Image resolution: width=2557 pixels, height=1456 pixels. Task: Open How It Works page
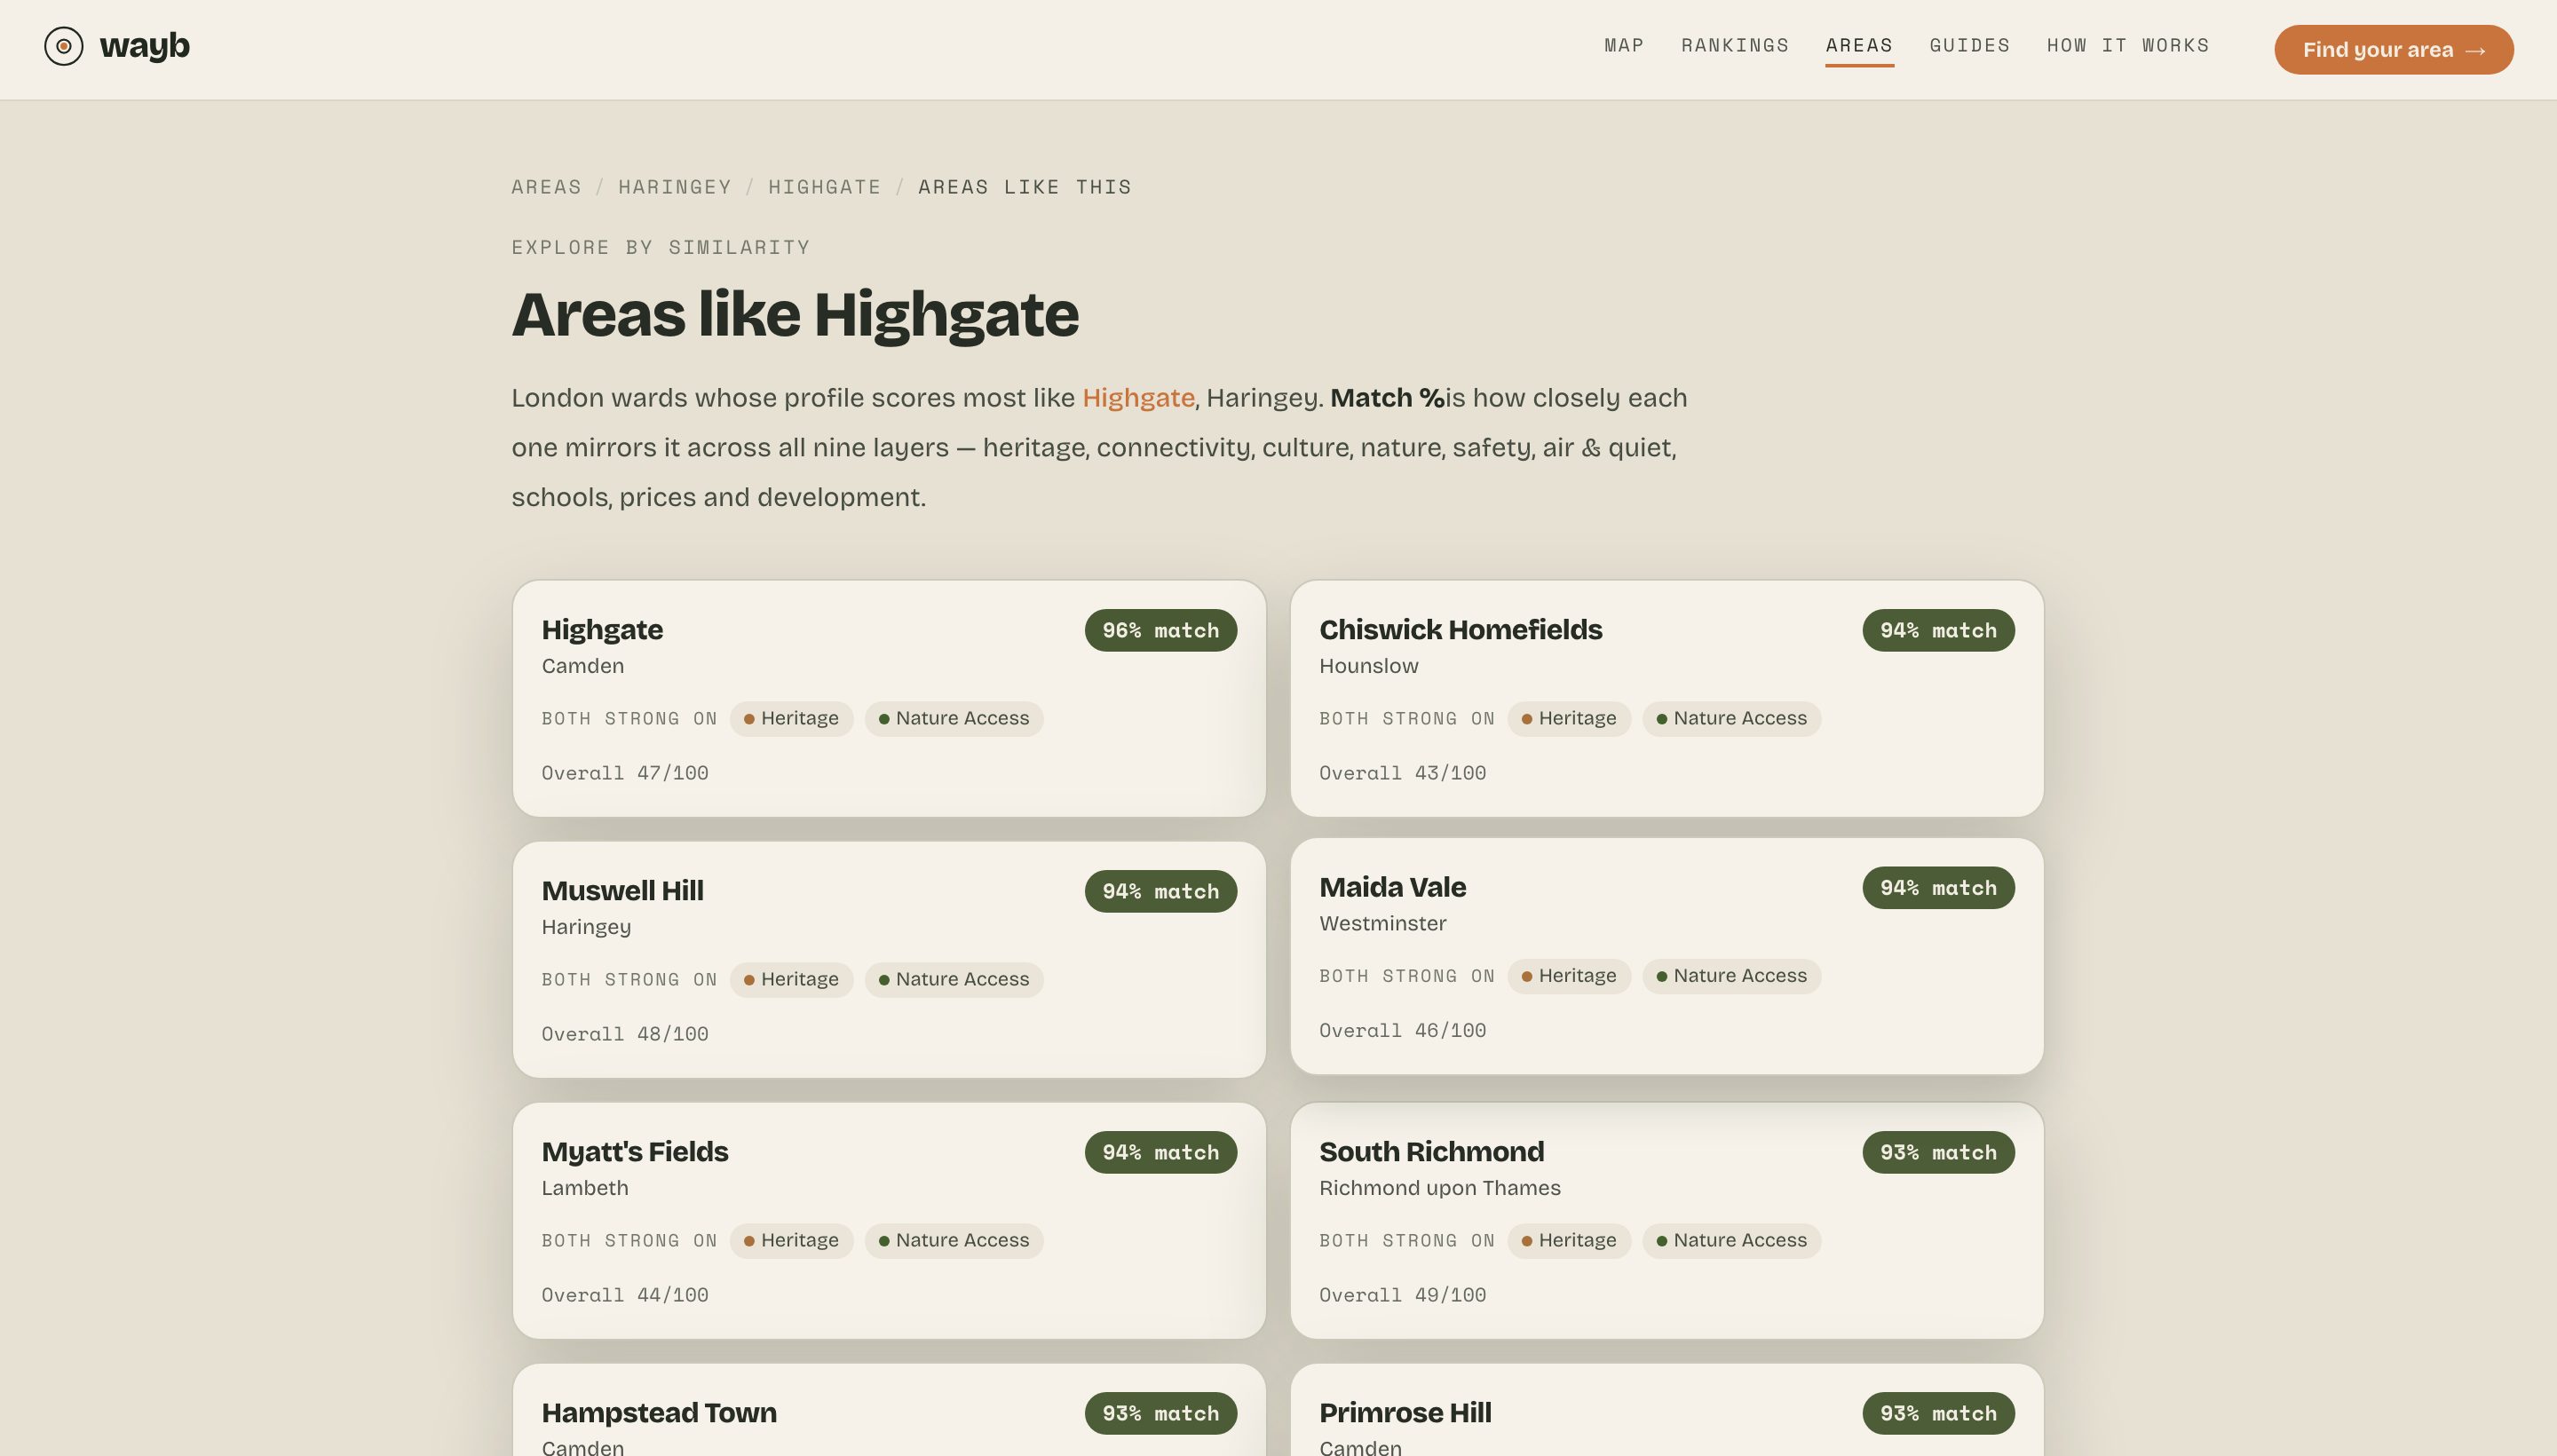[x=2128, y=45]
